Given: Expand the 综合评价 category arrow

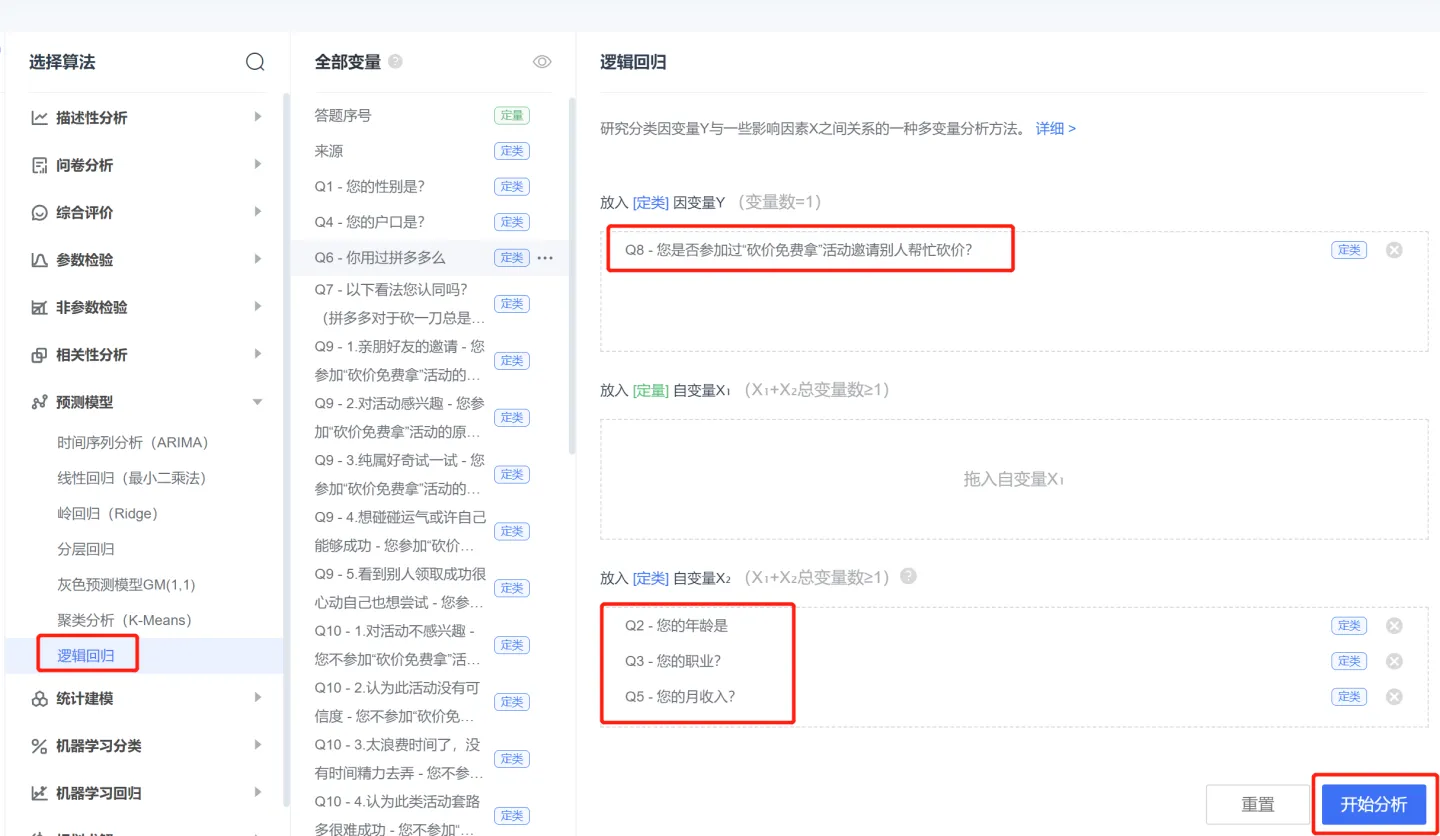Looking at the screenshot, I should (x=258, y=212).
